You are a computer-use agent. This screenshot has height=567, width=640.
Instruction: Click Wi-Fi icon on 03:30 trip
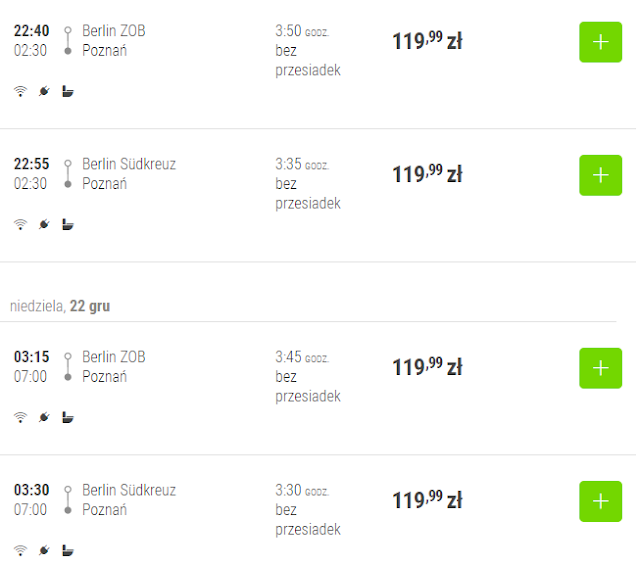tap(20, 550)
